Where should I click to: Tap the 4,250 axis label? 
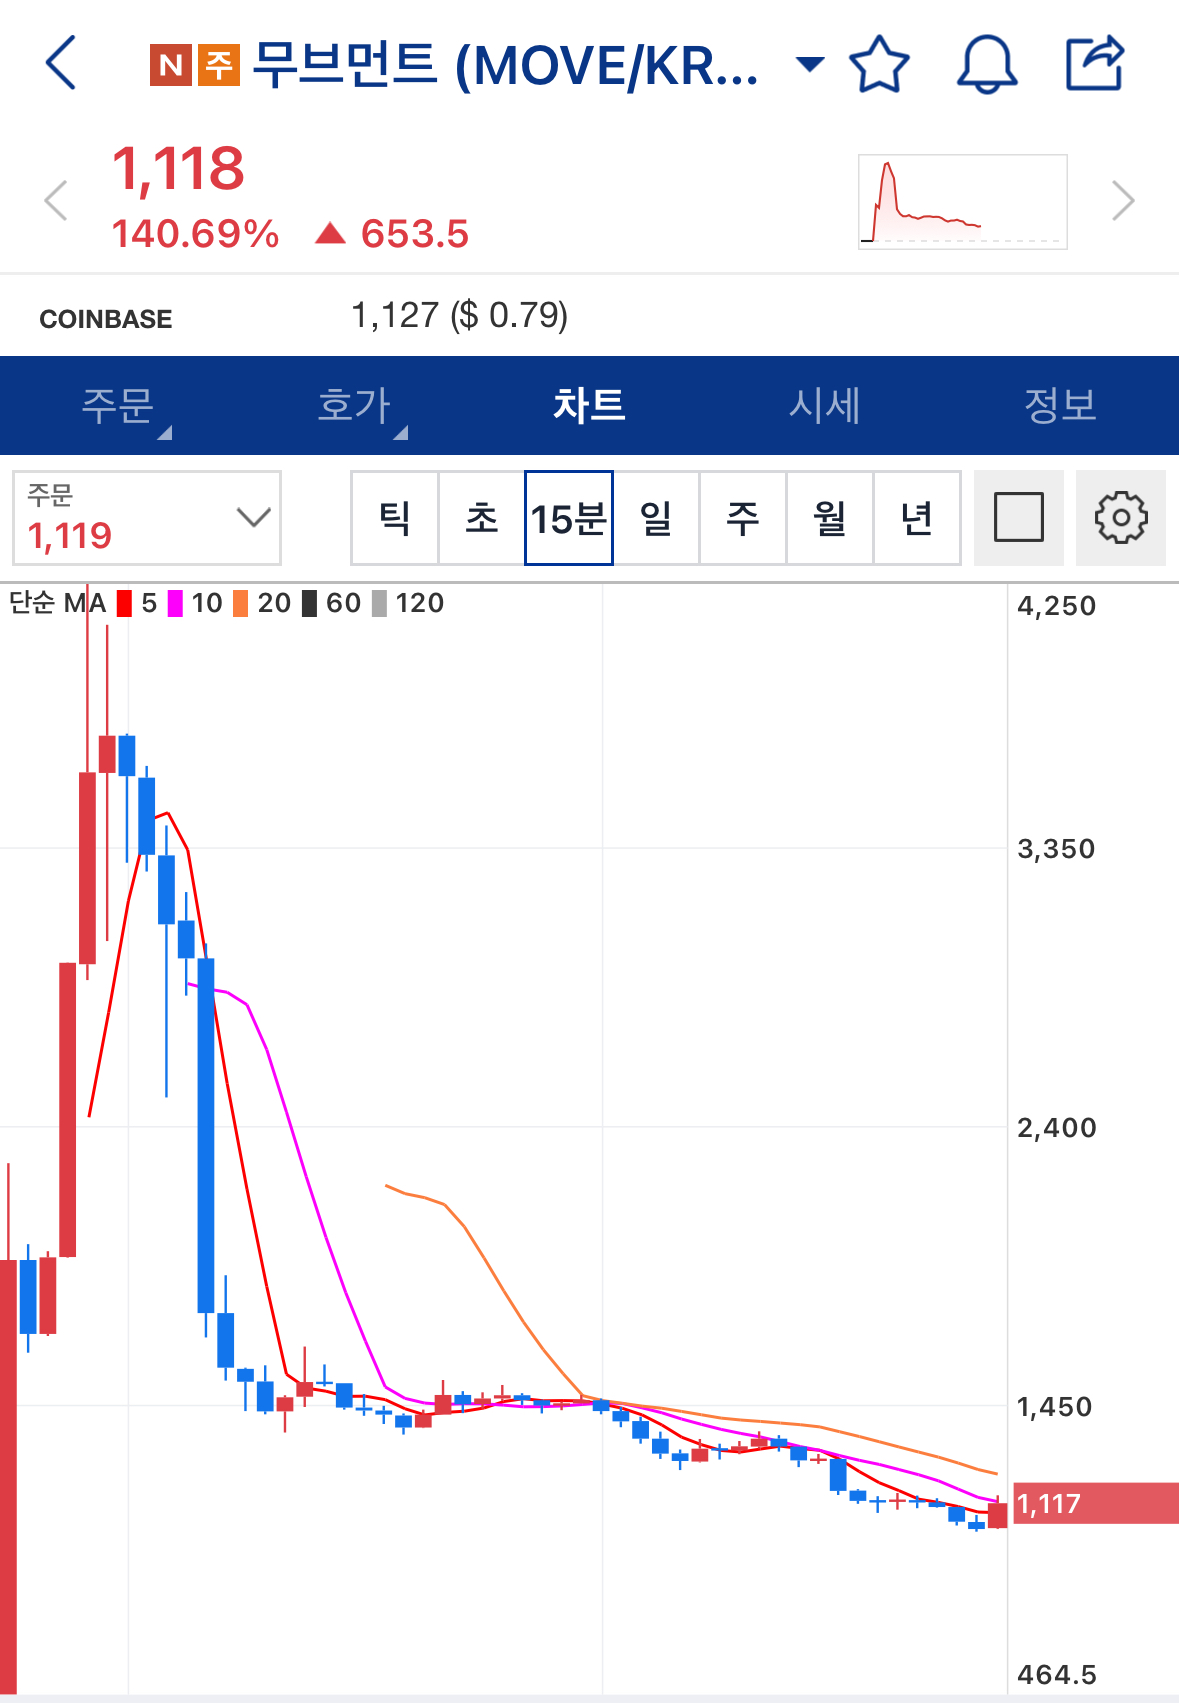coord(1056,606)
